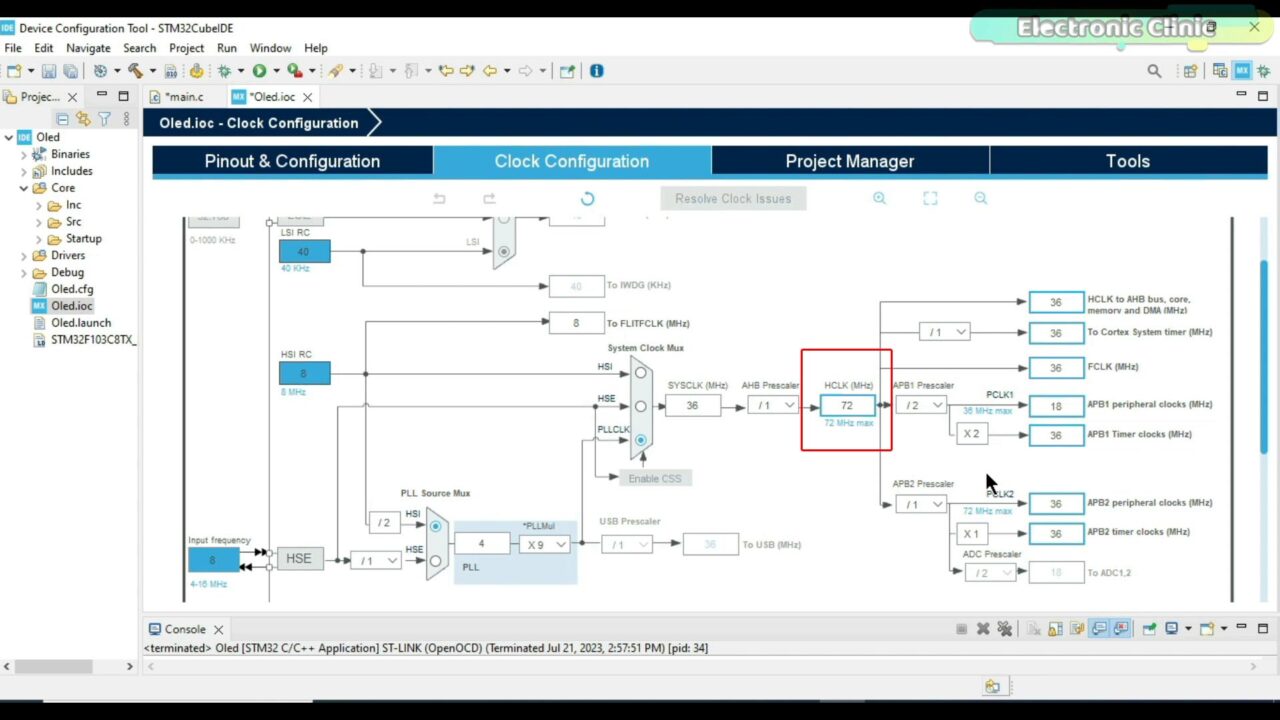Click the Console tab

pyautogui.click(x=185, y=629)
